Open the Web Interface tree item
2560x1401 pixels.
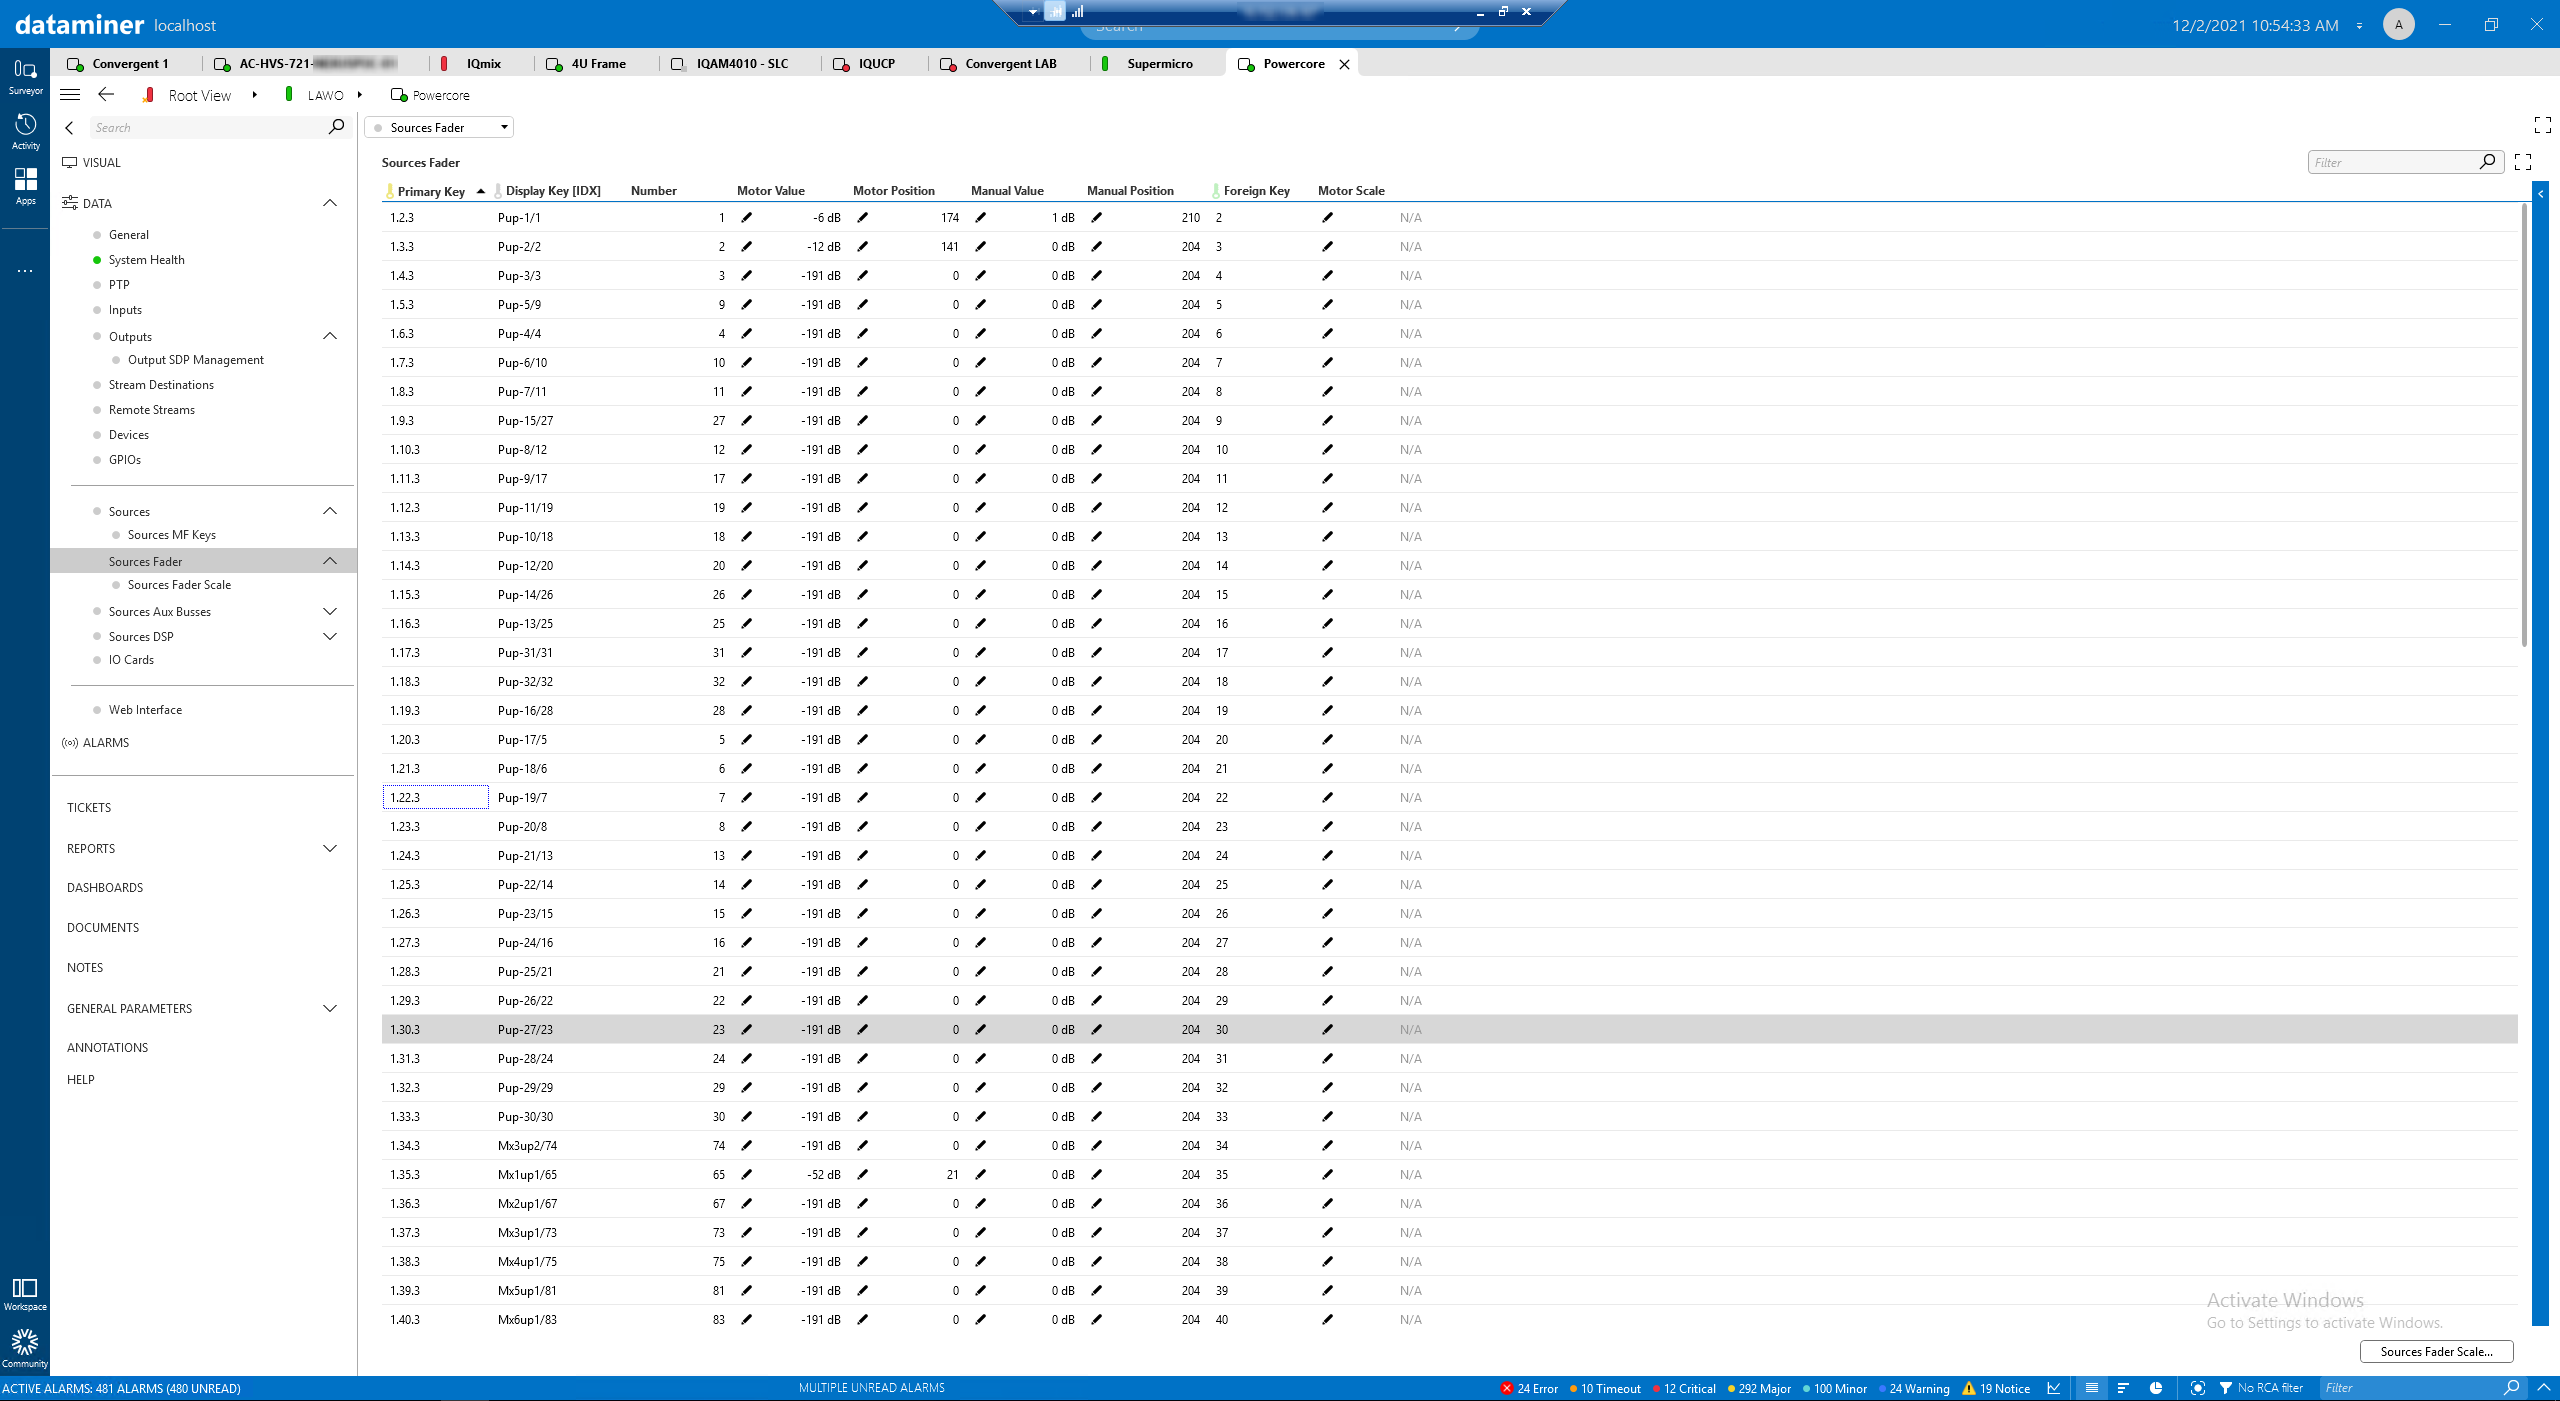tap(145, 710)
